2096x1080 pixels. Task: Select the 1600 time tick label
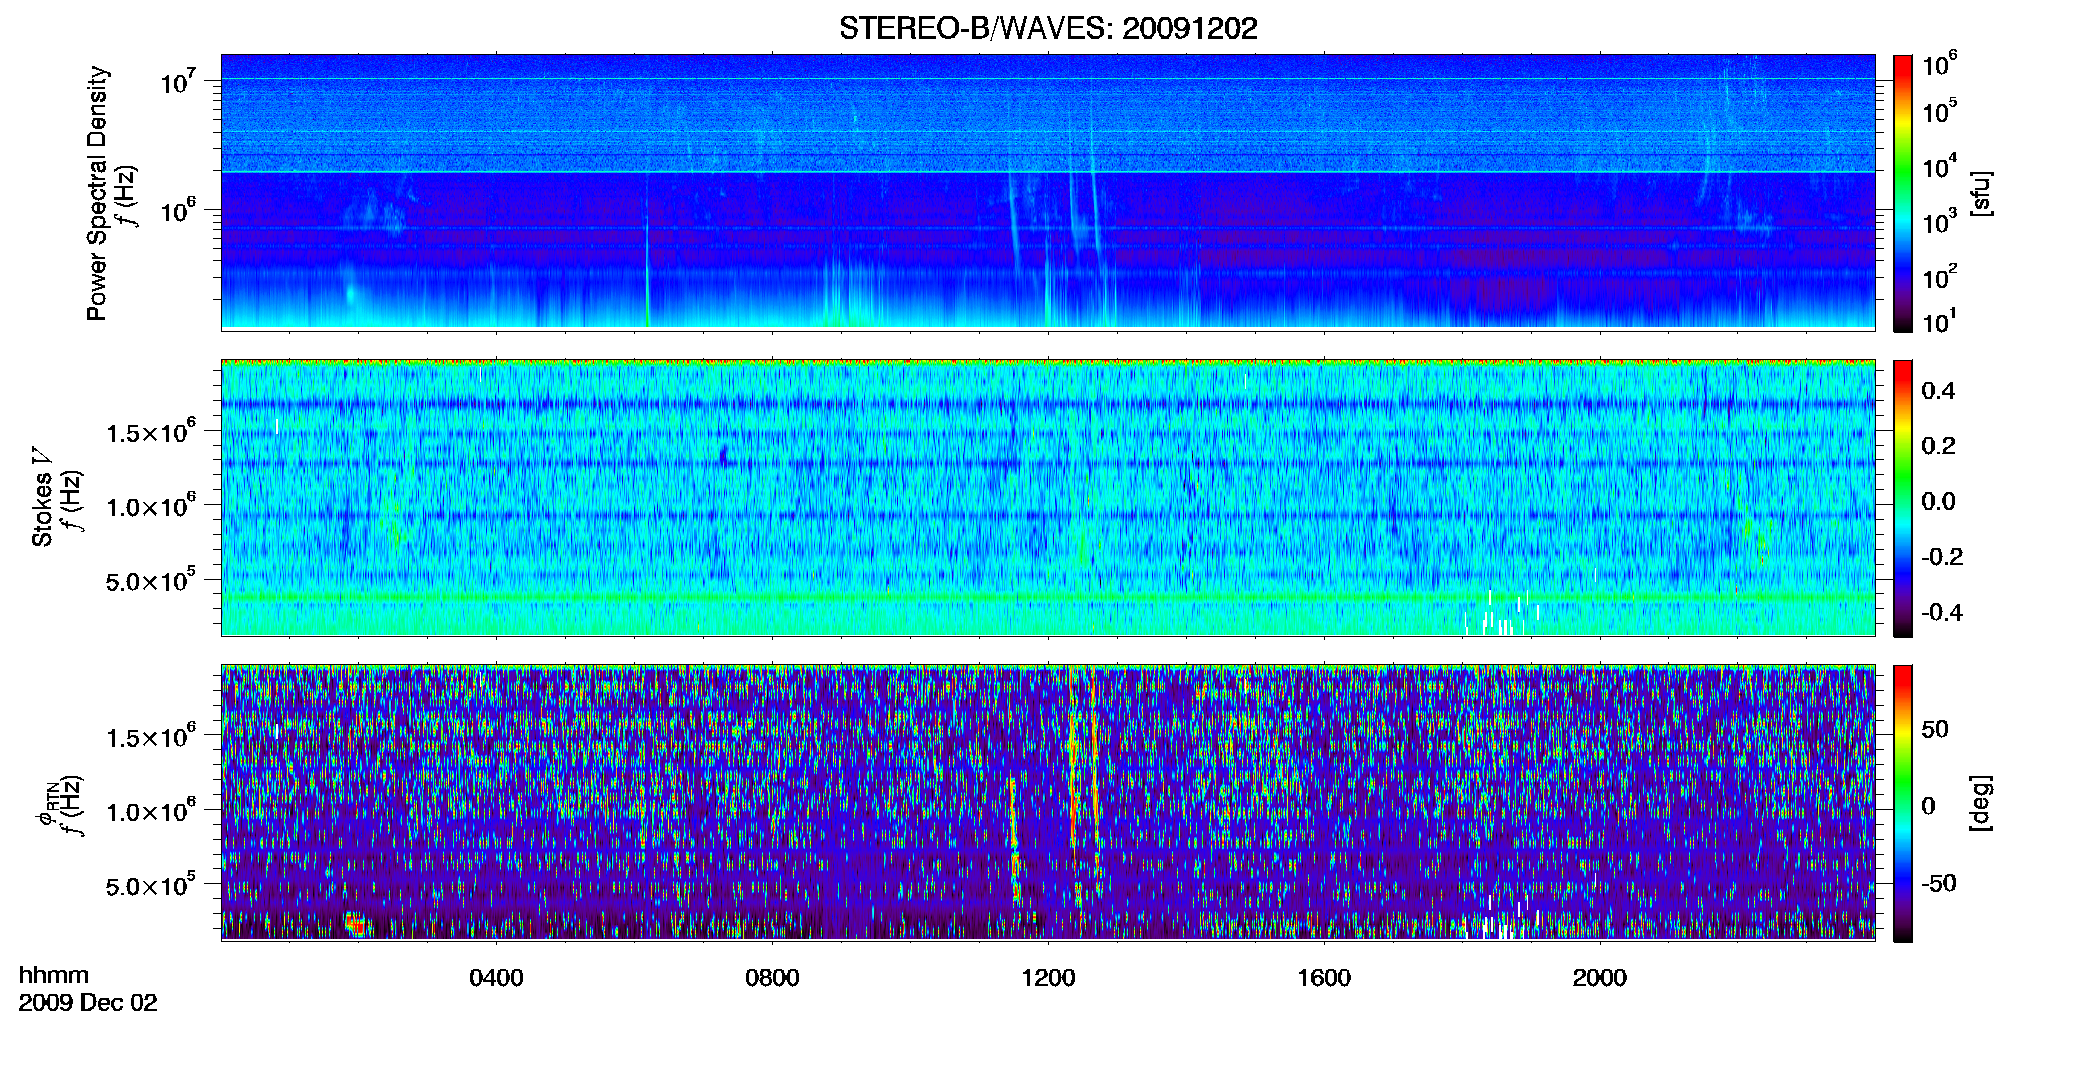pyautogui.click(x=1324, y=978)
